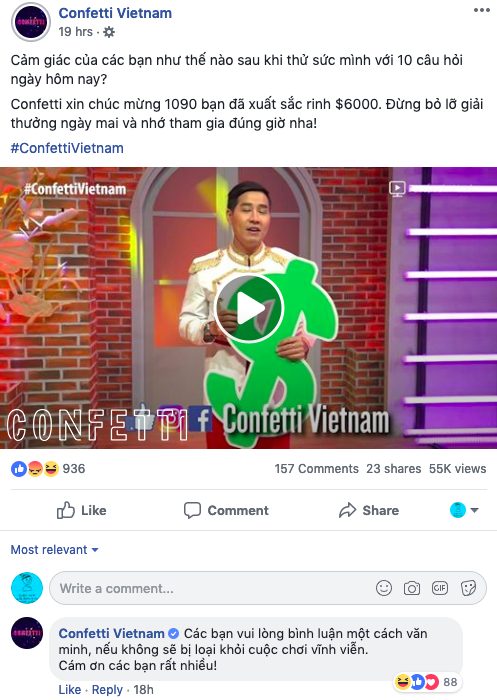Viewport: 497px width, 700px height.
Task: Open the Share post menu
Action: pyautogui.click(x=369, y=510)
